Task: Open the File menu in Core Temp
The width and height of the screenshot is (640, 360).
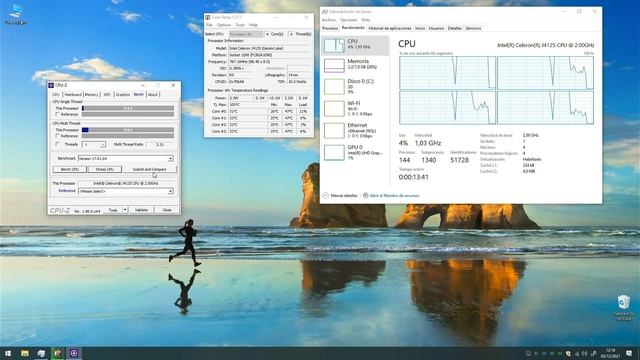Action: pos(209,25)
